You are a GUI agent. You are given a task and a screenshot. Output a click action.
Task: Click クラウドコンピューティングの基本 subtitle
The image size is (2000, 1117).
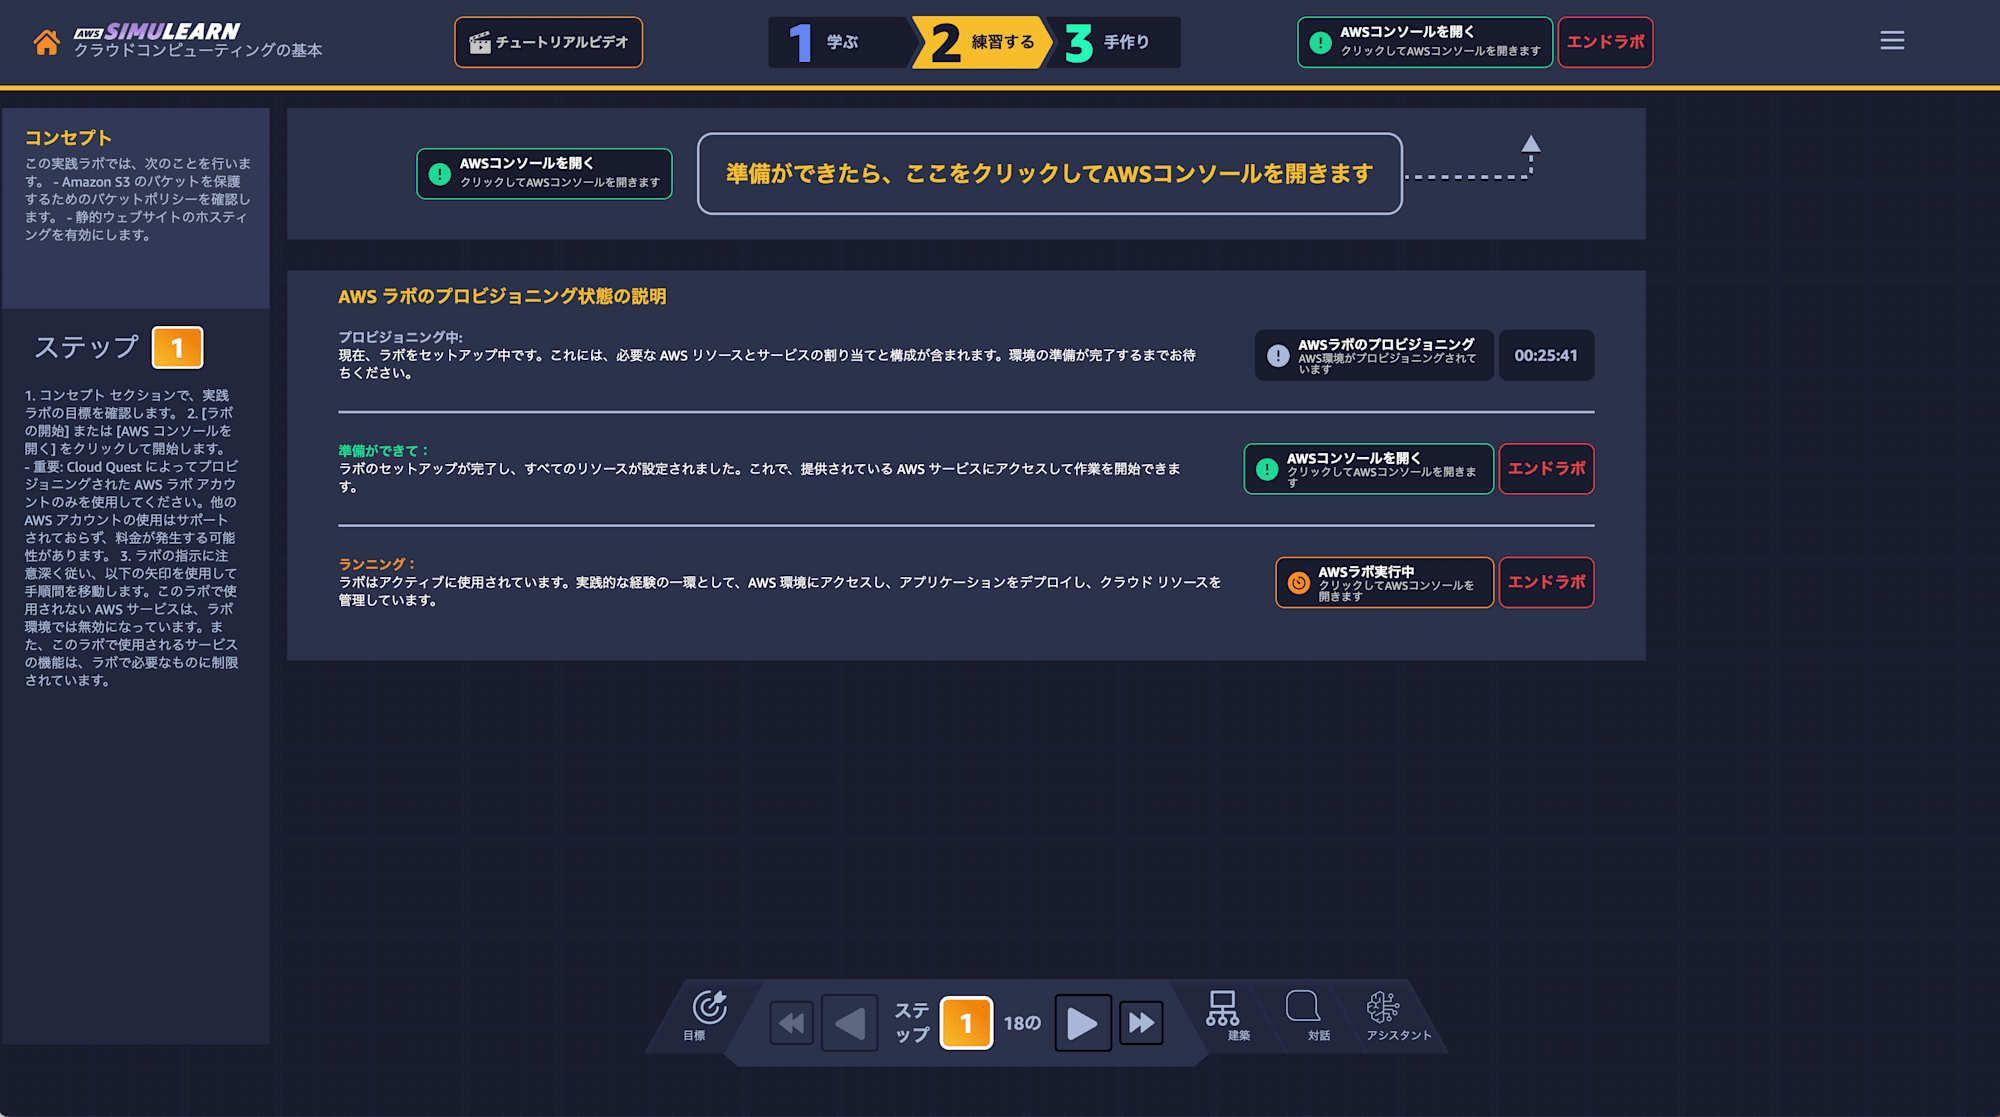click(198, 50)
